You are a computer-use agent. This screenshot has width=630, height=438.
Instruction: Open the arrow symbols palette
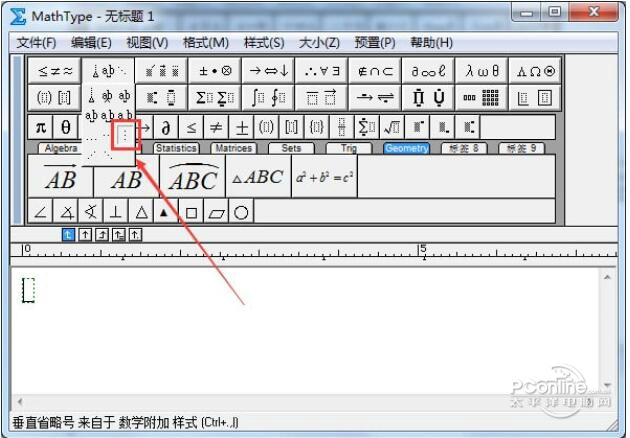click(268, 71)
